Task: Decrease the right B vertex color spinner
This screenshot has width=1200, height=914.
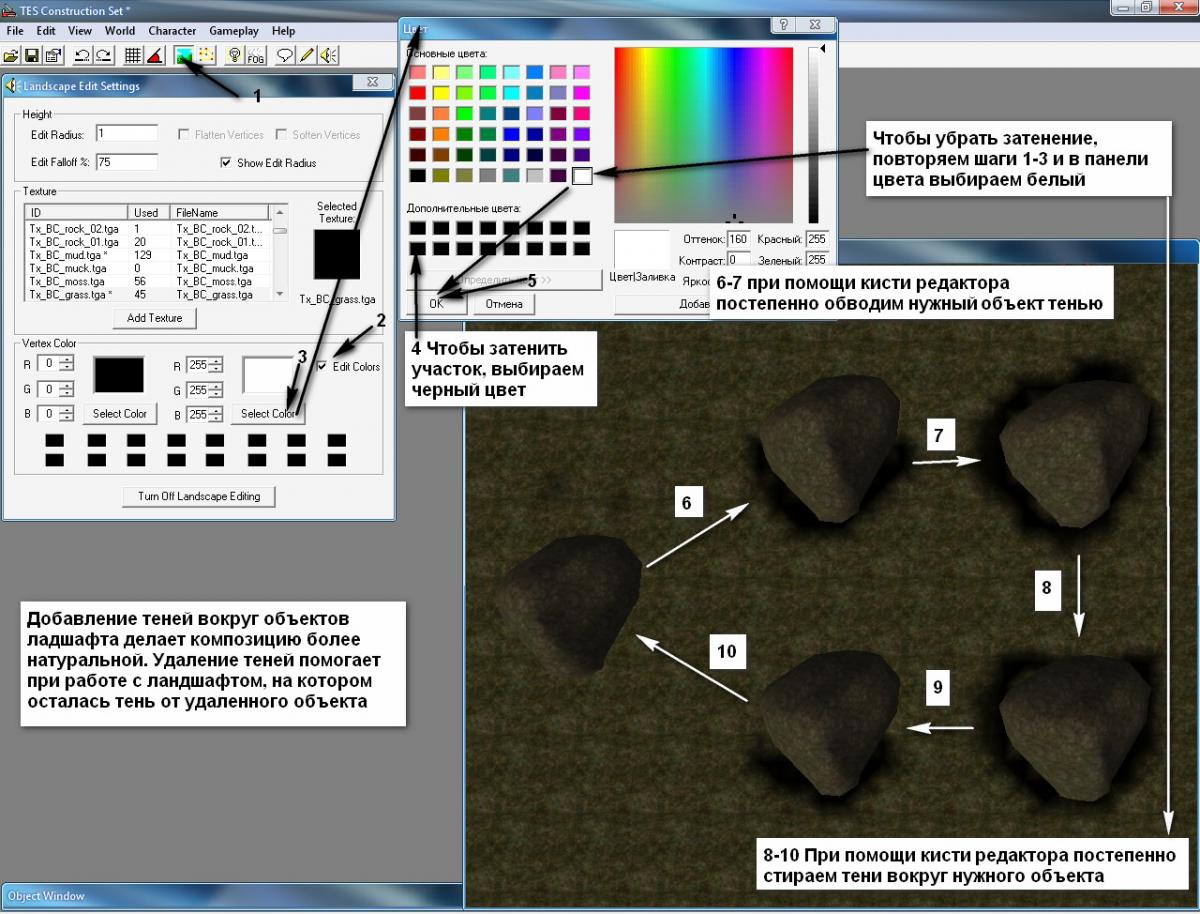Action: pos(216,418)
